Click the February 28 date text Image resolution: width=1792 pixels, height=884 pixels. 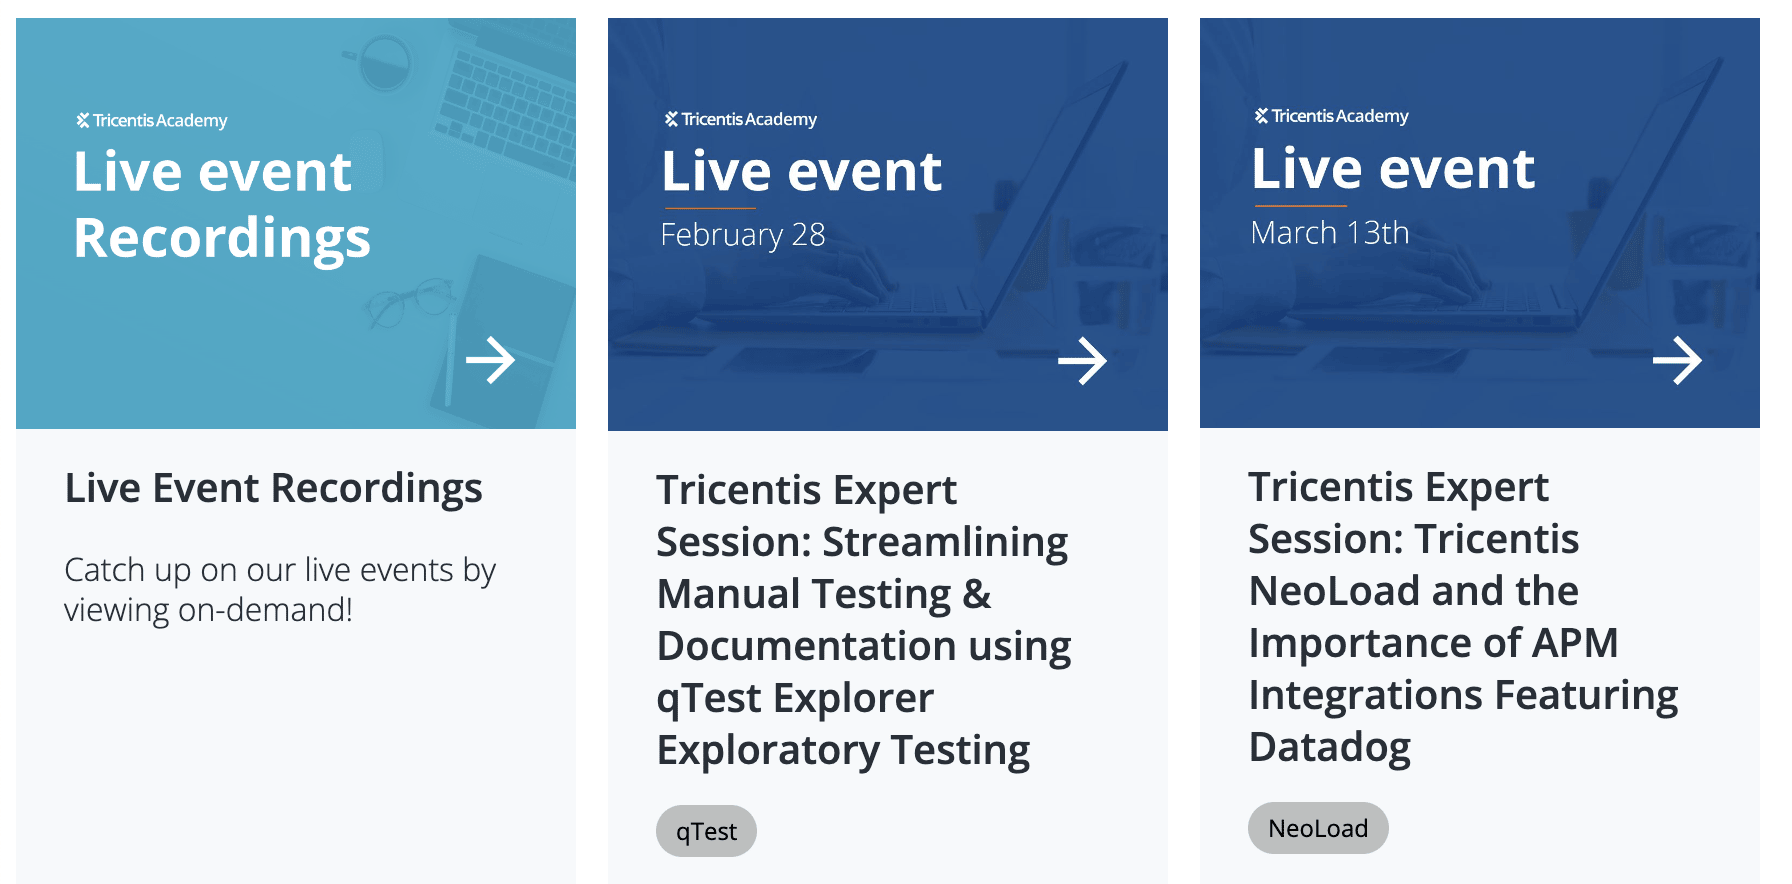[743, 235]
